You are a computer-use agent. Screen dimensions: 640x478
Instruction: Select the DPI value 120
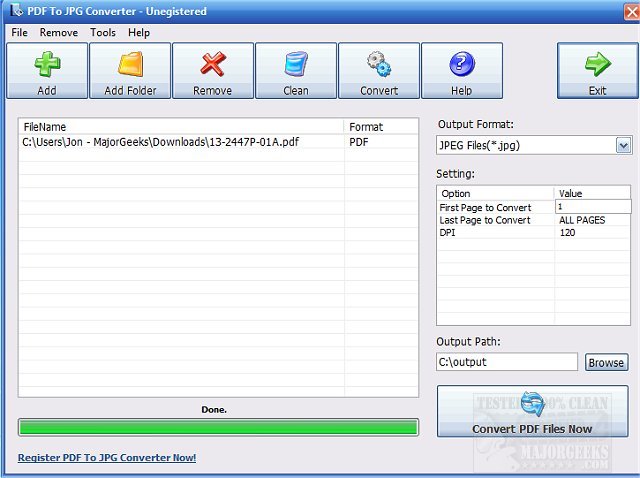[x=567, y=233]
